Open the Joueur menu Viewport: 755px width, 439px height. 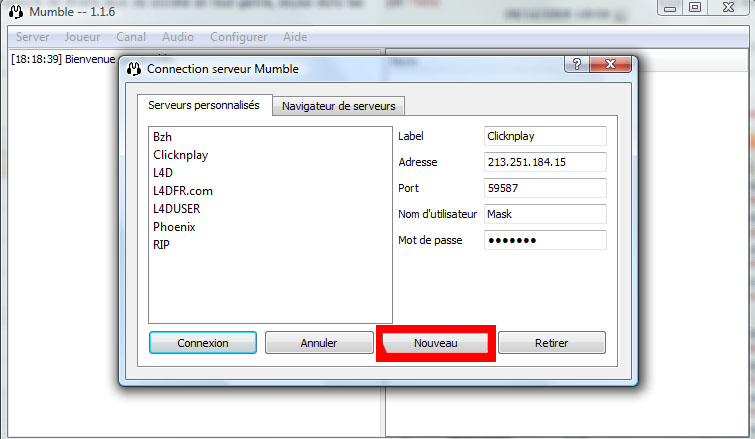click(82, 37)
